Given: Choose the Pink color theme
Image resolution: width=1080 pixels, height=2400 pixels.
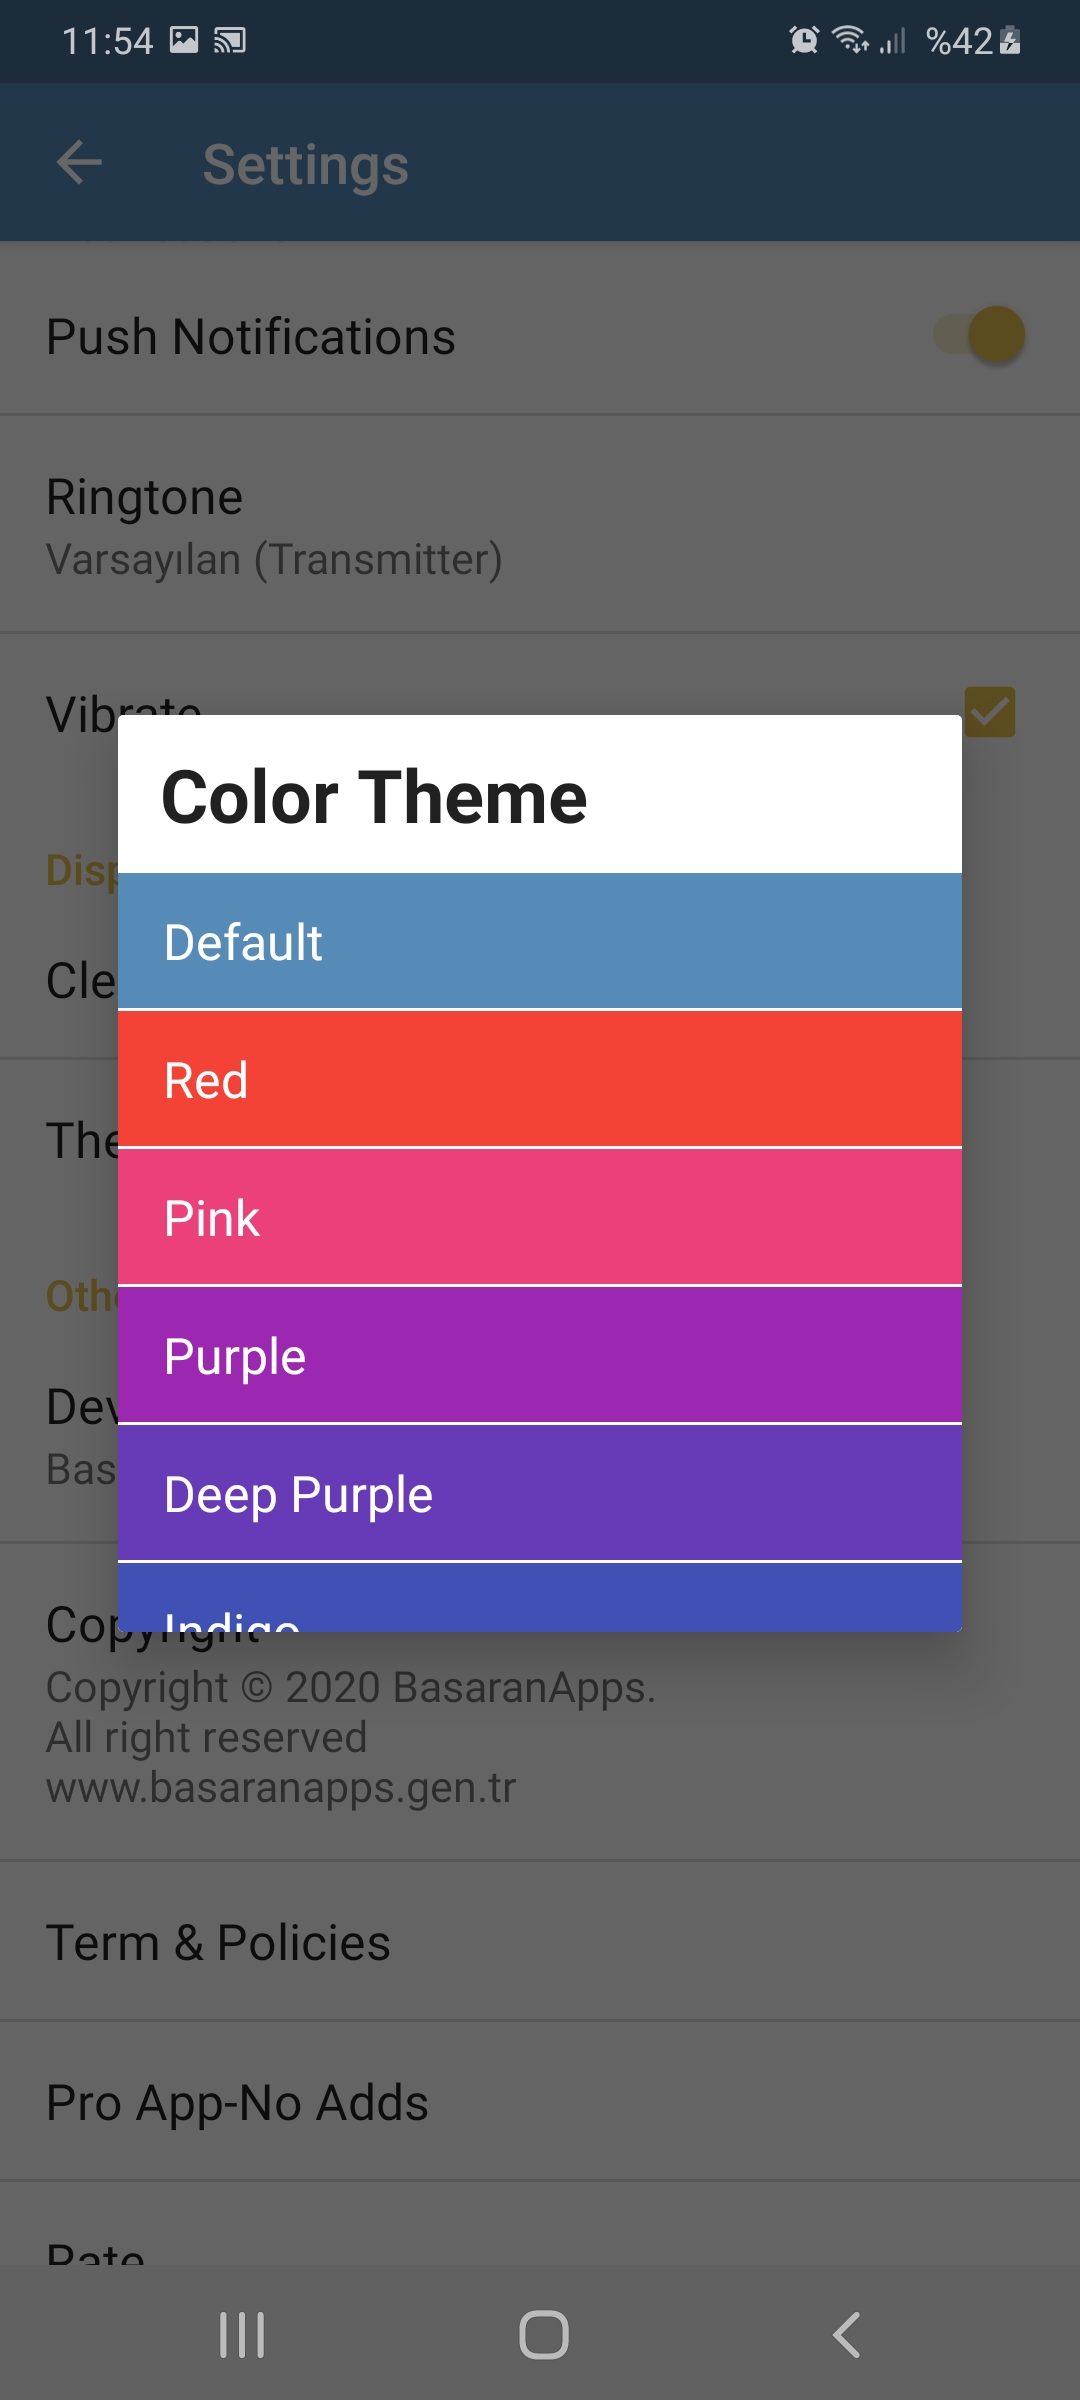Looking at the screenshot, I should pyautogui.click(x=540, y=1218).
